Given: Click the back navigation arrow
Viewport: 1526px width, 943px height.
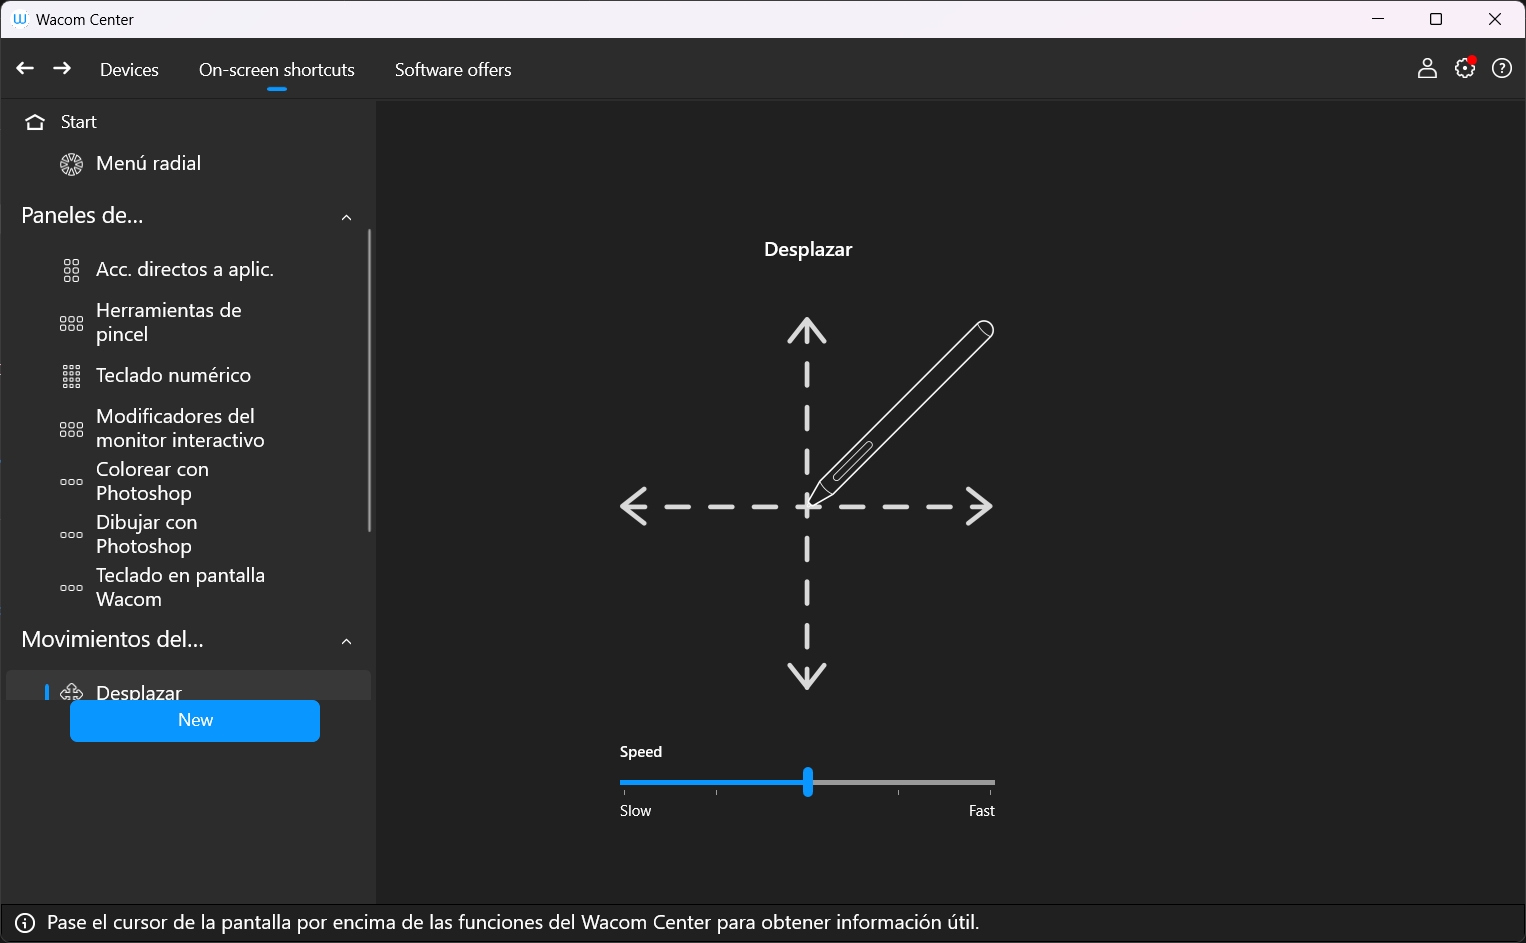Looking at the screenshot, I should pyautogui.click(x=25, y=69).
